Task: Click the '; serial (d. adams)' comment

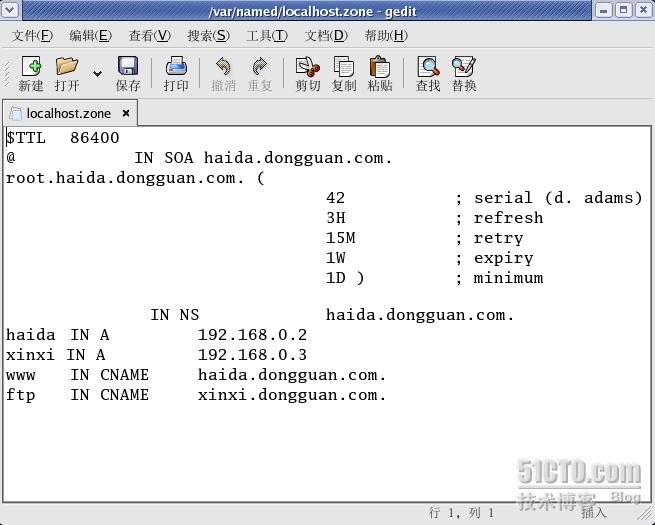Action: tap(548, 198)
